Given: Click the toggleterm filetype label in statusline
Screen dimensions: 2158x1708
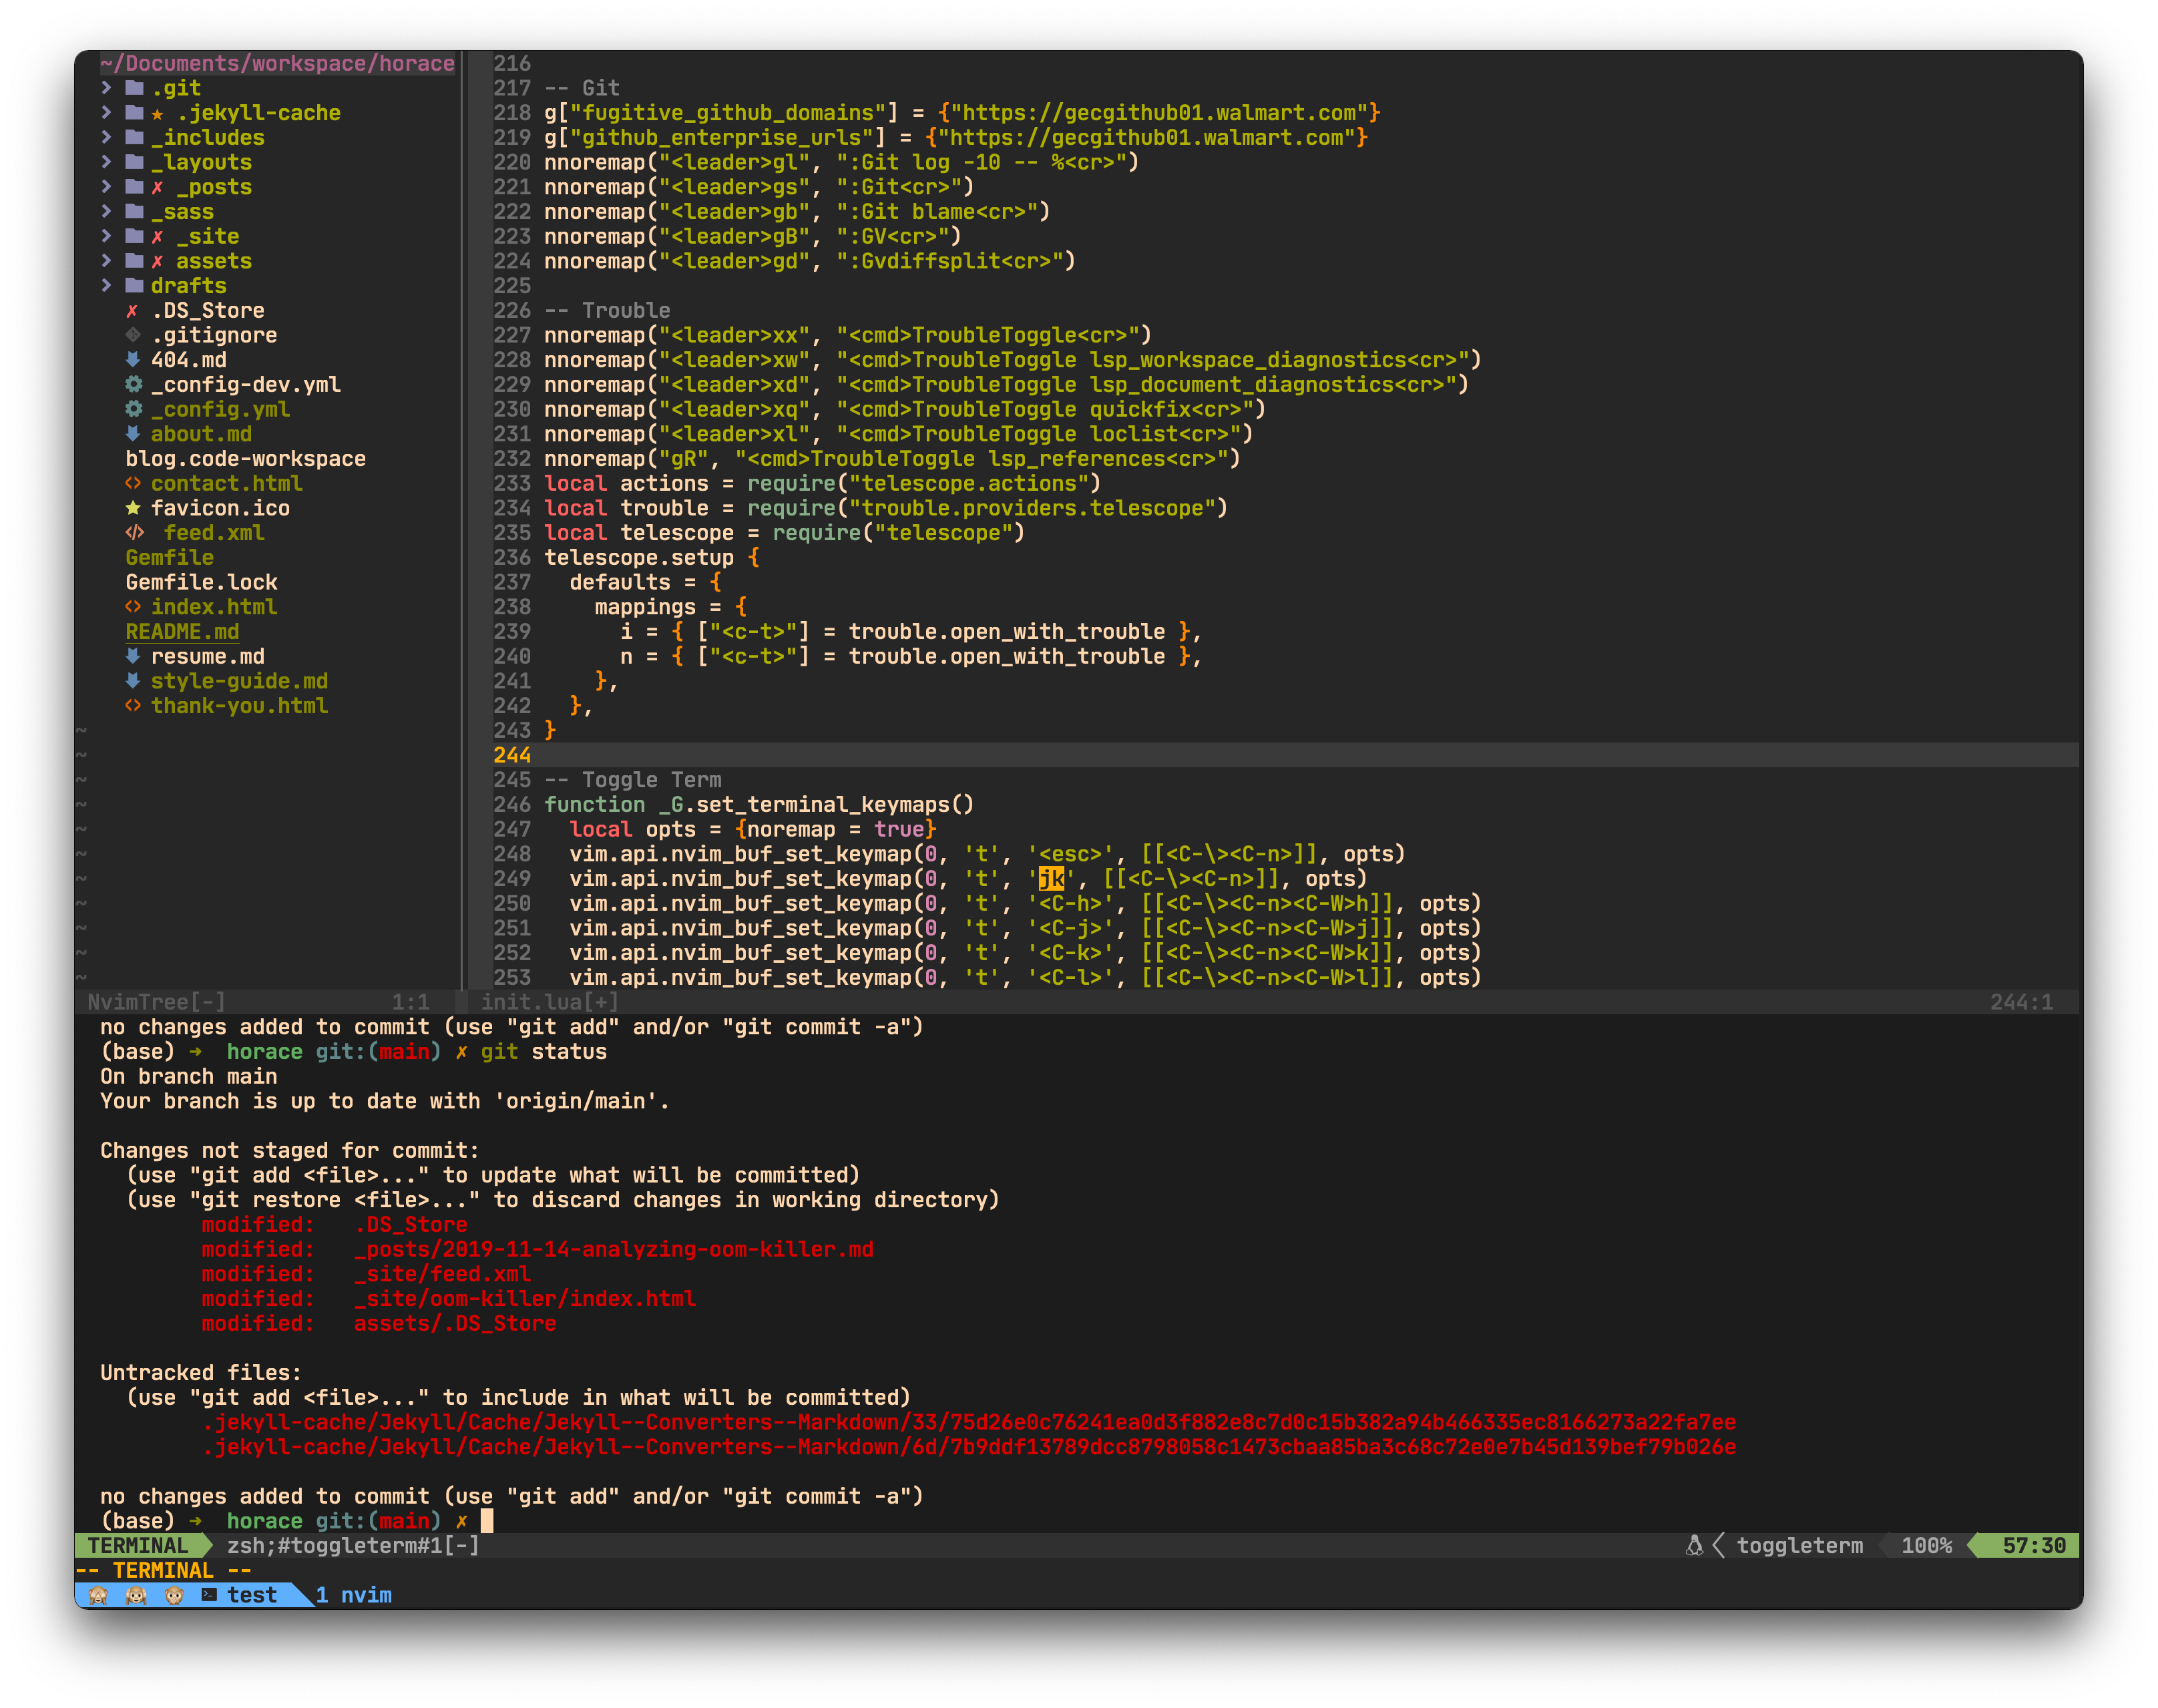Looking at the screenshot, I should tap(1799, 1545).
